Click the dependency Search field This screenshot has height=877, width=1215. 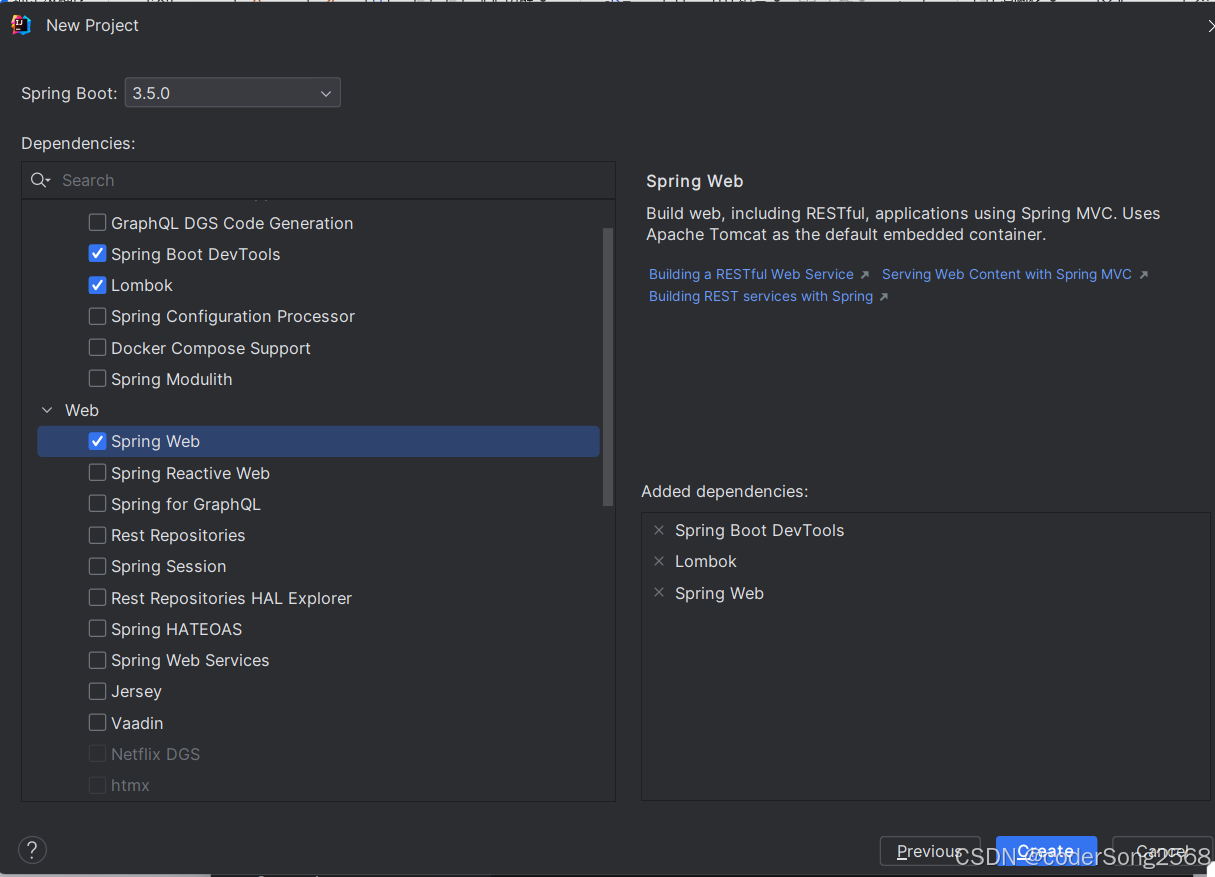[x=318, y=180]
